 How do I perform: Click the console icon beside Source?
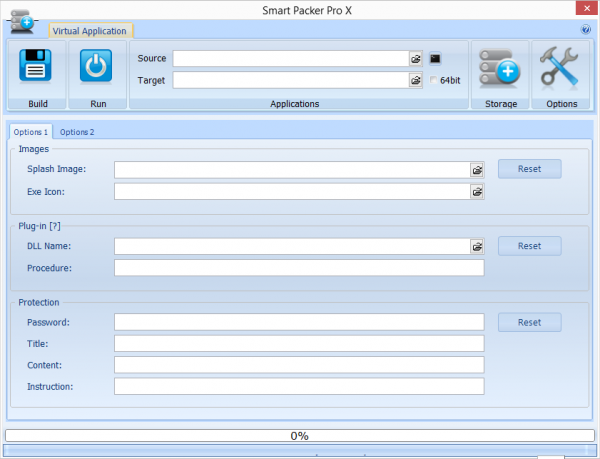(x=435, y=59)
